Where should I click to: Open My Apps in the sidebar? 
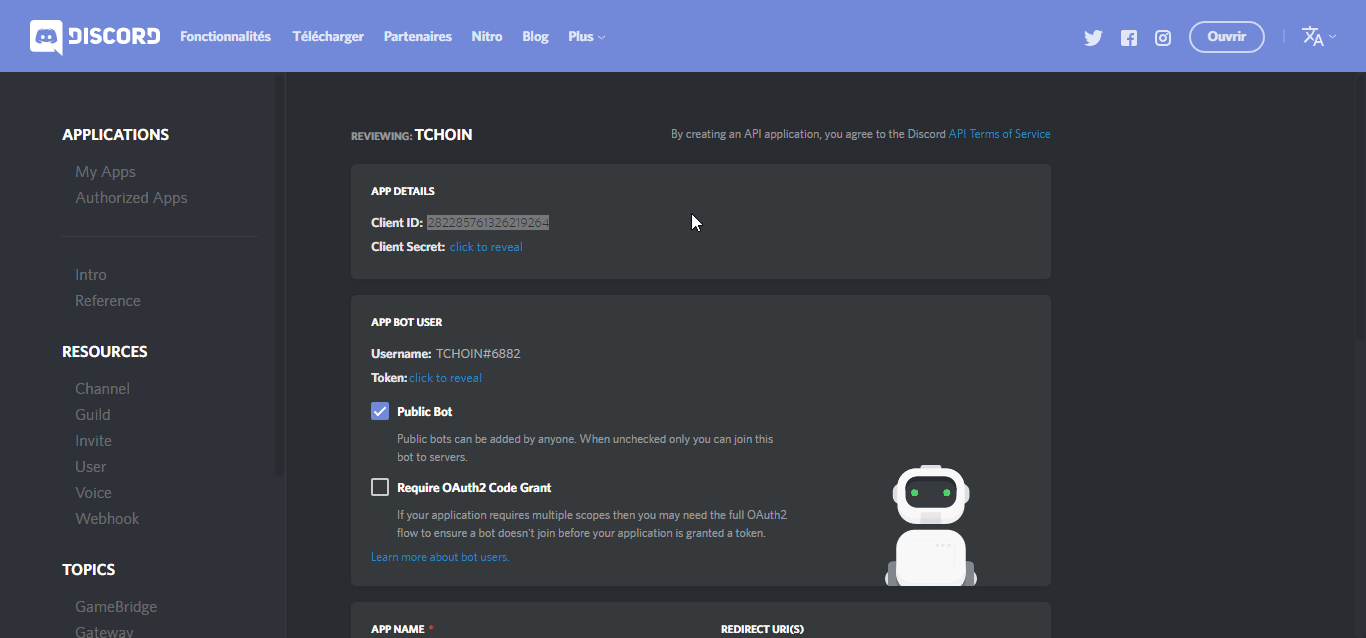coord(105,172)
